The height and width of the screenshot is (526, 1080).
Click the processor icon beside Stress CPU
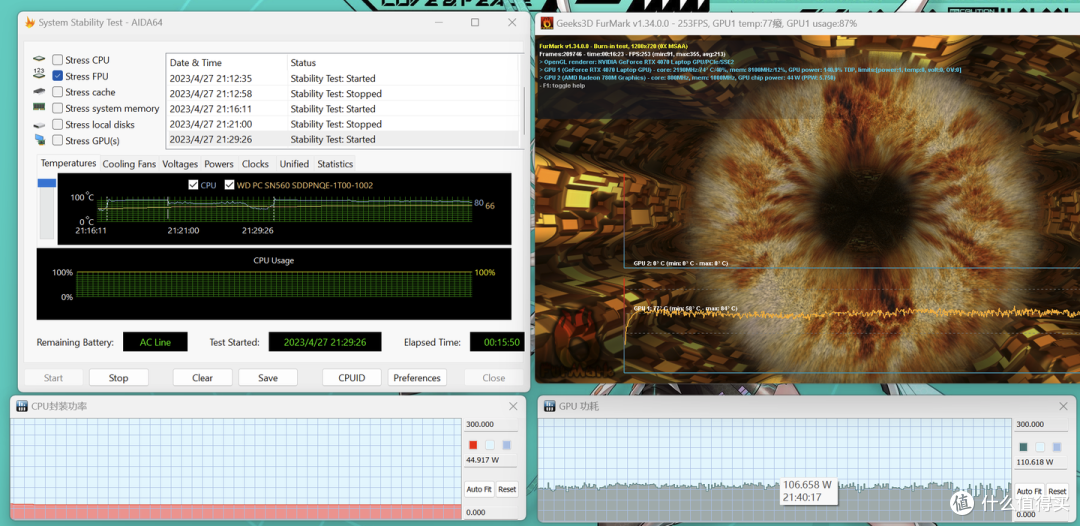coord(39,60)
